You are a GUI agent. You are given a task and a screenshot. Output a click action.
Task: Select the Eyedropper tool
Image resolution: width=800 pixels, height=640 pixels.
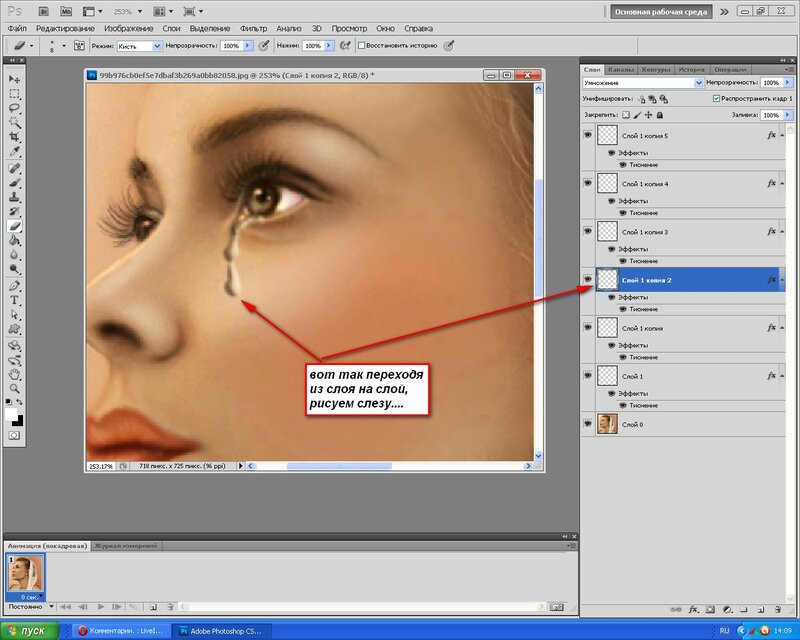(15, 151)
